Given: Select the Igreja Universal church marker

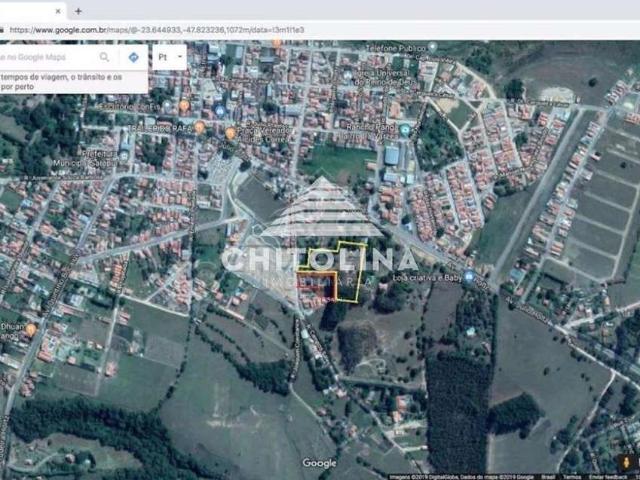Looking at the screenshot, I should (347, 76).
